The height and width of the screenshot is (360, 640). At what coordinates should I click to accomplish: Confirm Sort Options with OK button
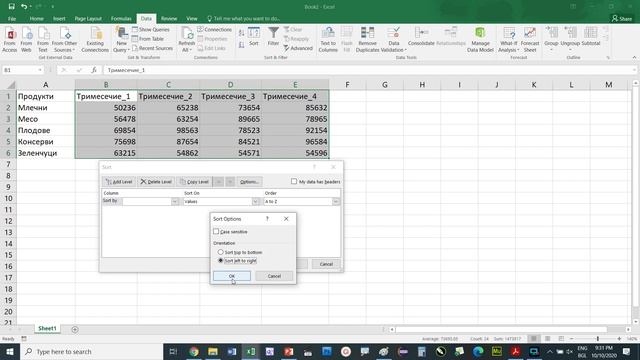pyautogui.click(x=232, y=276)
